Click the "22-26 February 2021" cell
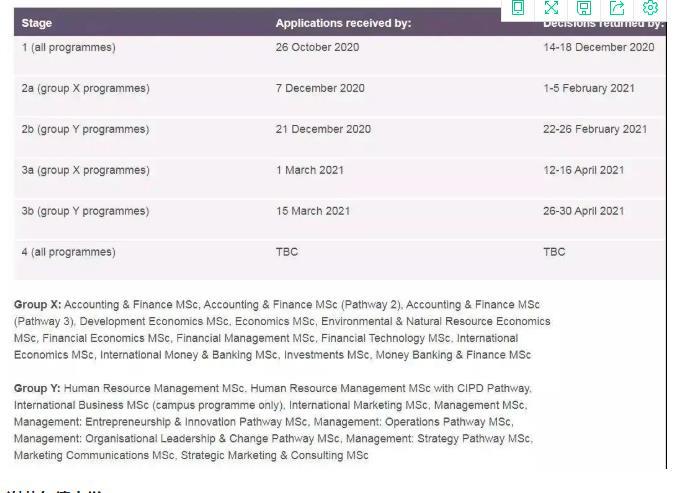676x493 pixels. 595,129
